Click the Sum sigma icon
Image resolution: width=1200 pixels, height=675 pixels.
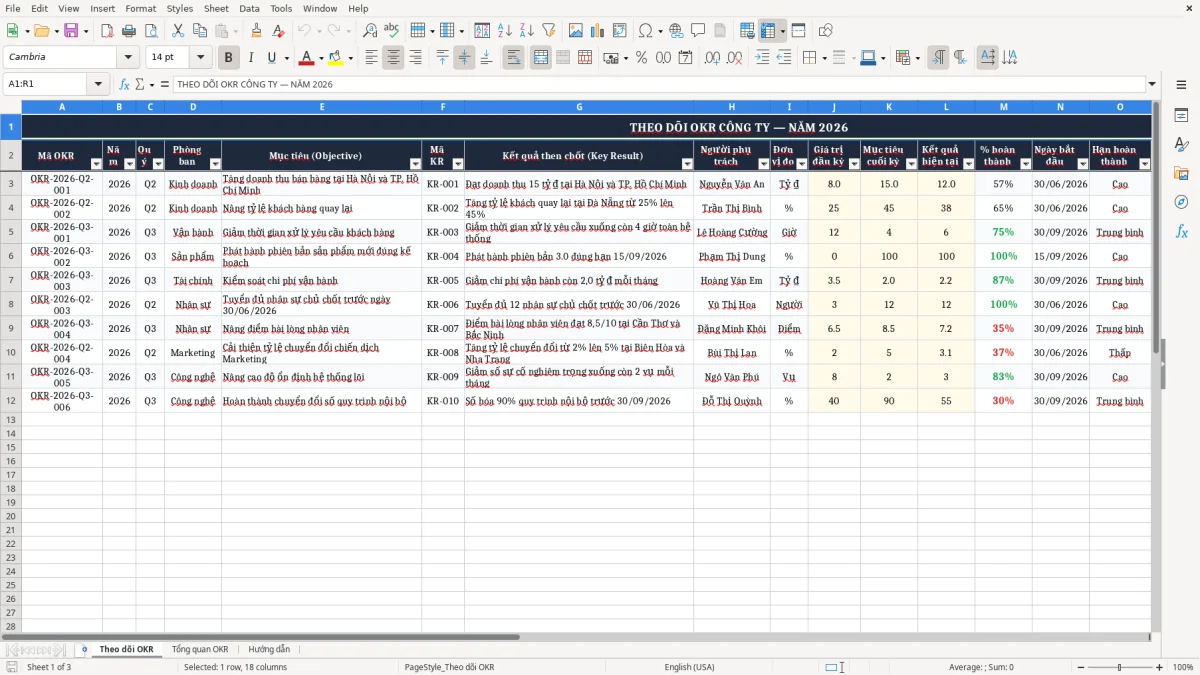[139, 84]
